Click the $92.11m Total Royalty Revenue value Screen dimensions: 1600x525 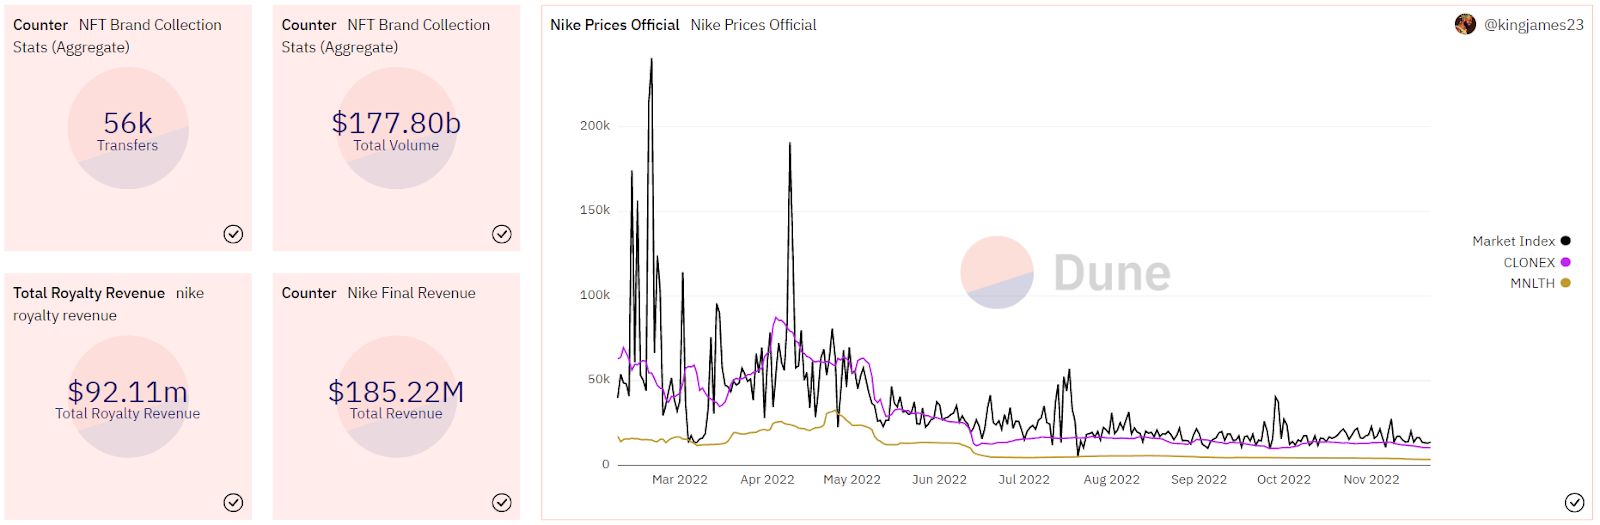coord(128,391)
